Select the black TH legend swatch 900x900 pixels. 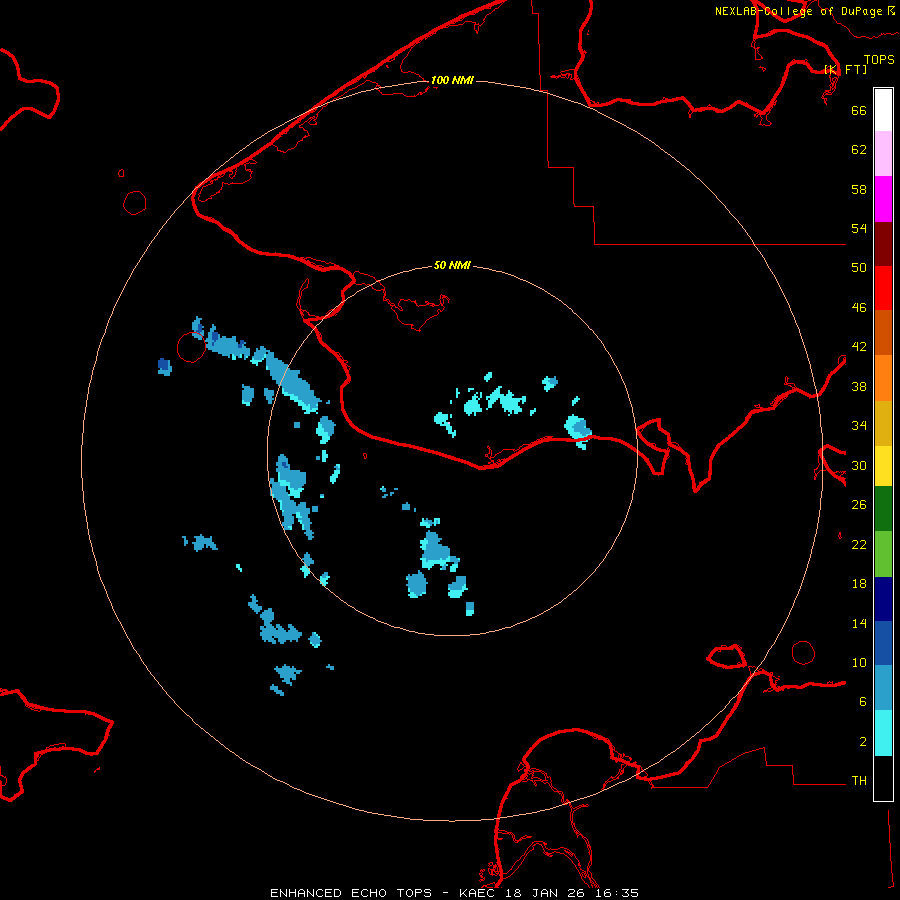coord(883,778)
